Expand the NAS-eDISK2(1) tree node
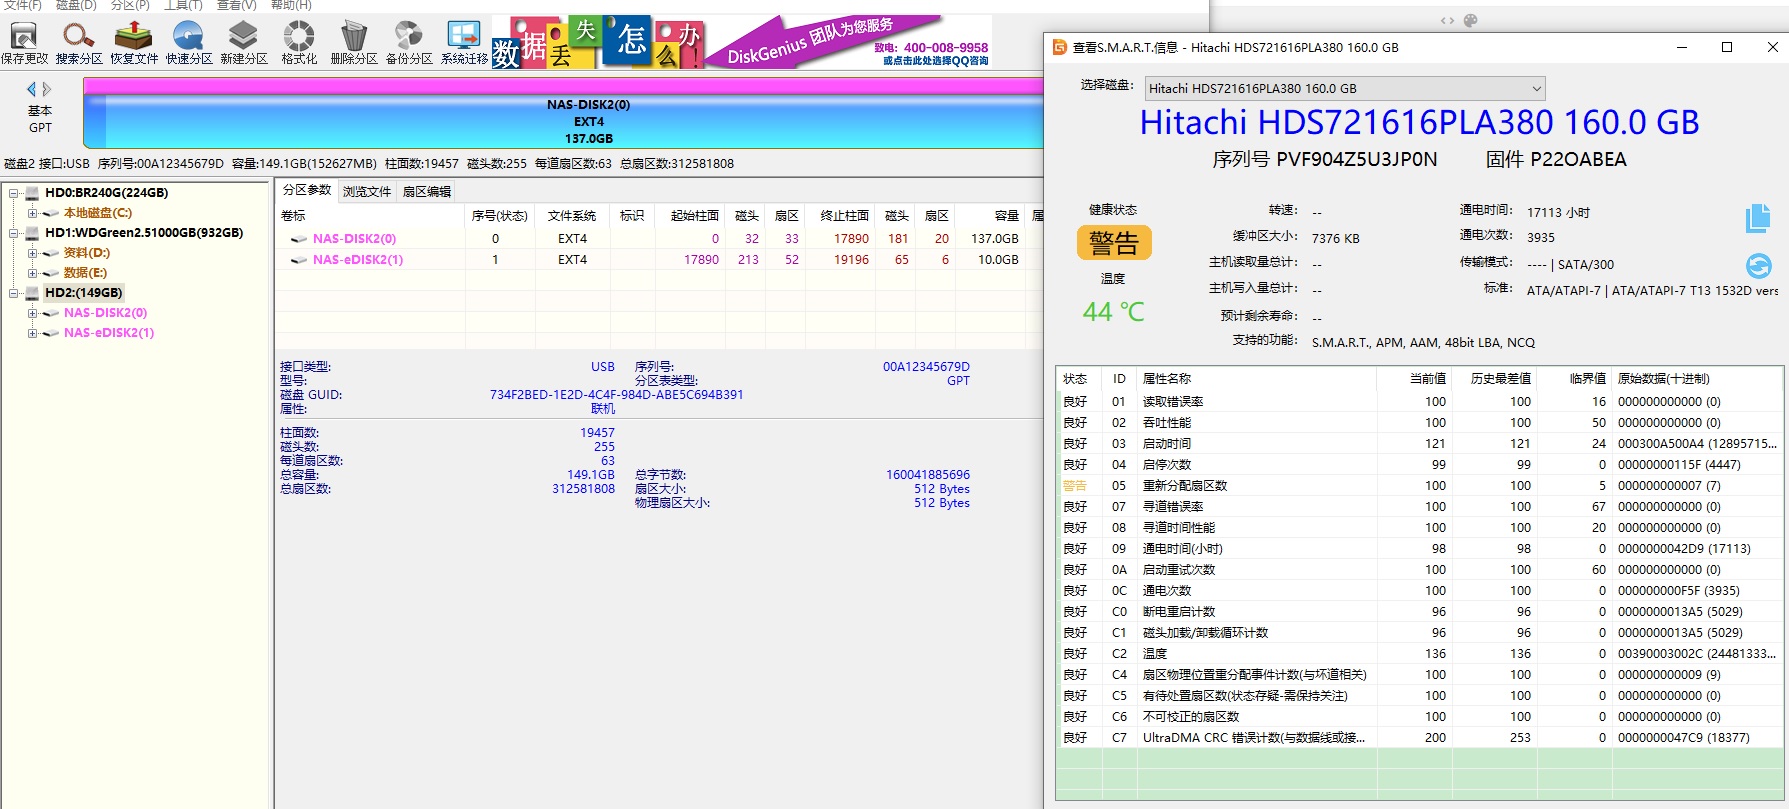The width and height of the screenshot is (1789, 809). [32, 333]
